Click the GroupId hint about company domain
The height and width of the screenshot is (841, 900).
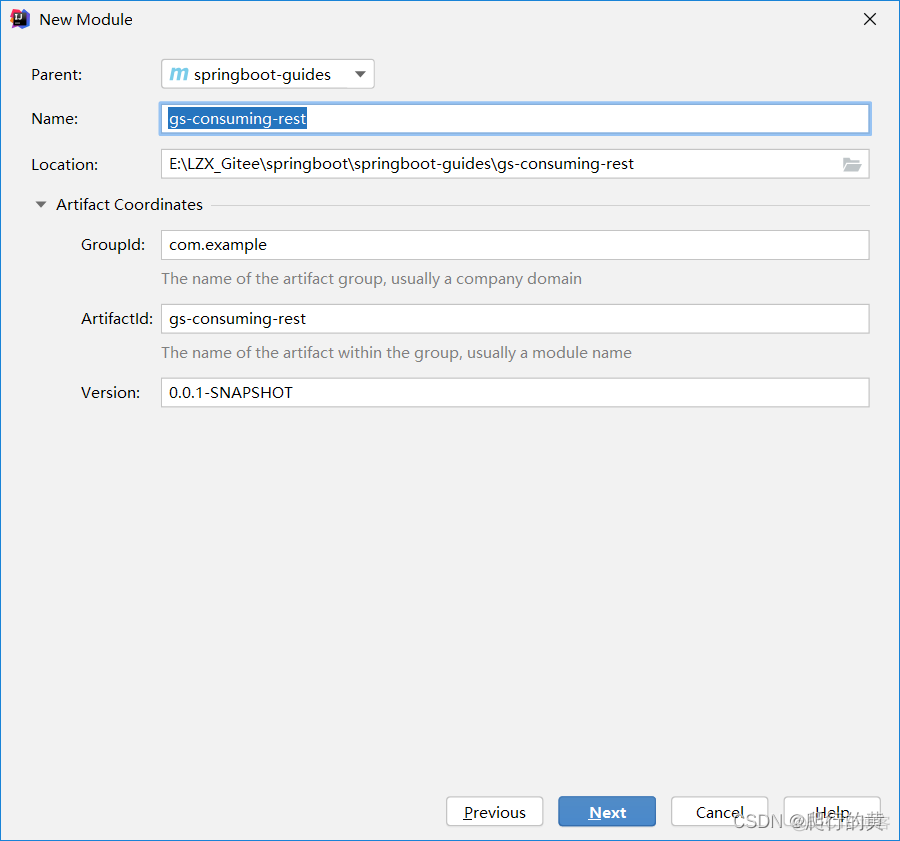371,279
